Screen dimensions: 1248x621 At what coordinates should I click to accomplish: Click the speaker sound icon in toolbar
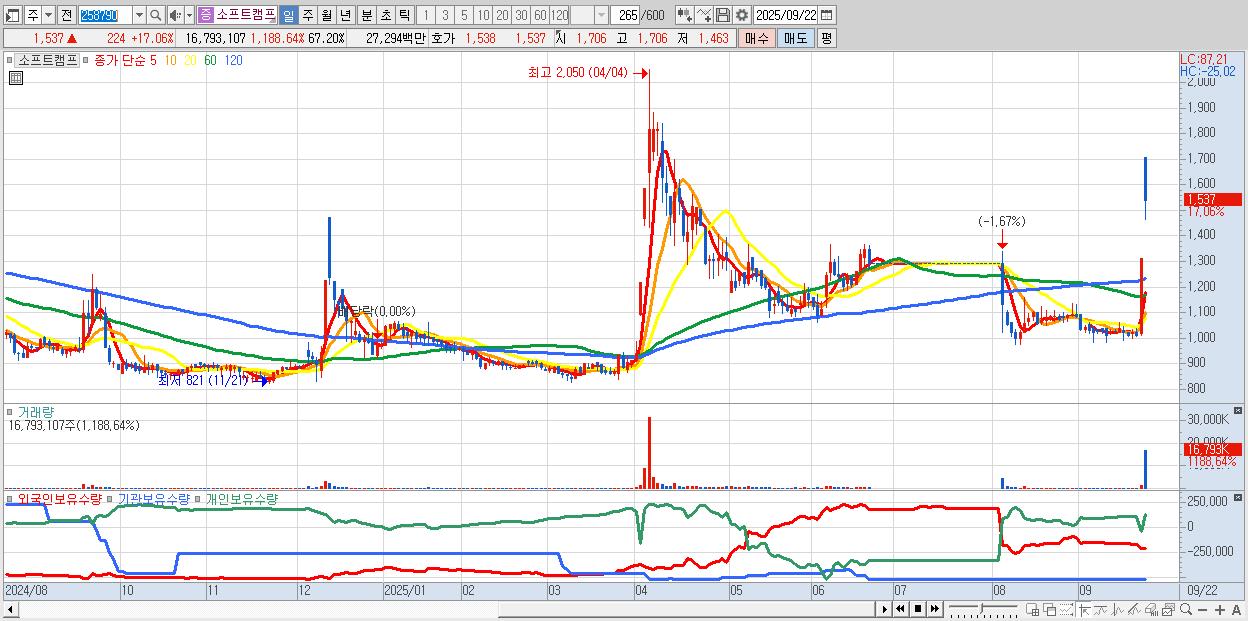(175, 15)
